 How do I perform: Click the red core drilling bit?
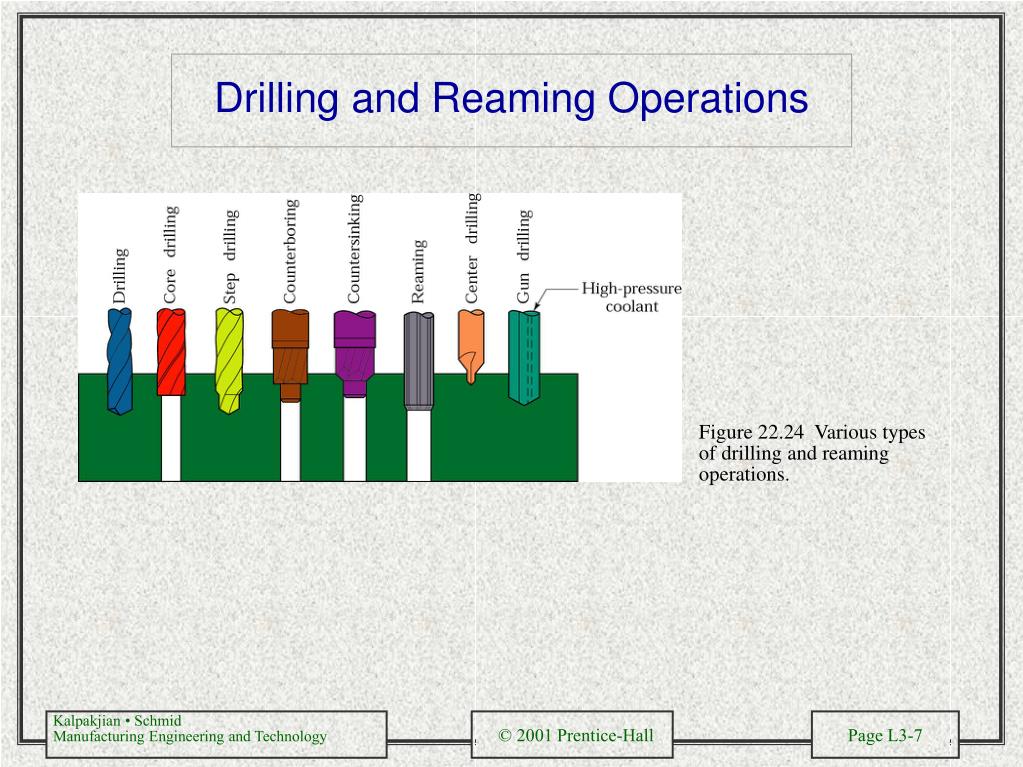pos(171,352)
